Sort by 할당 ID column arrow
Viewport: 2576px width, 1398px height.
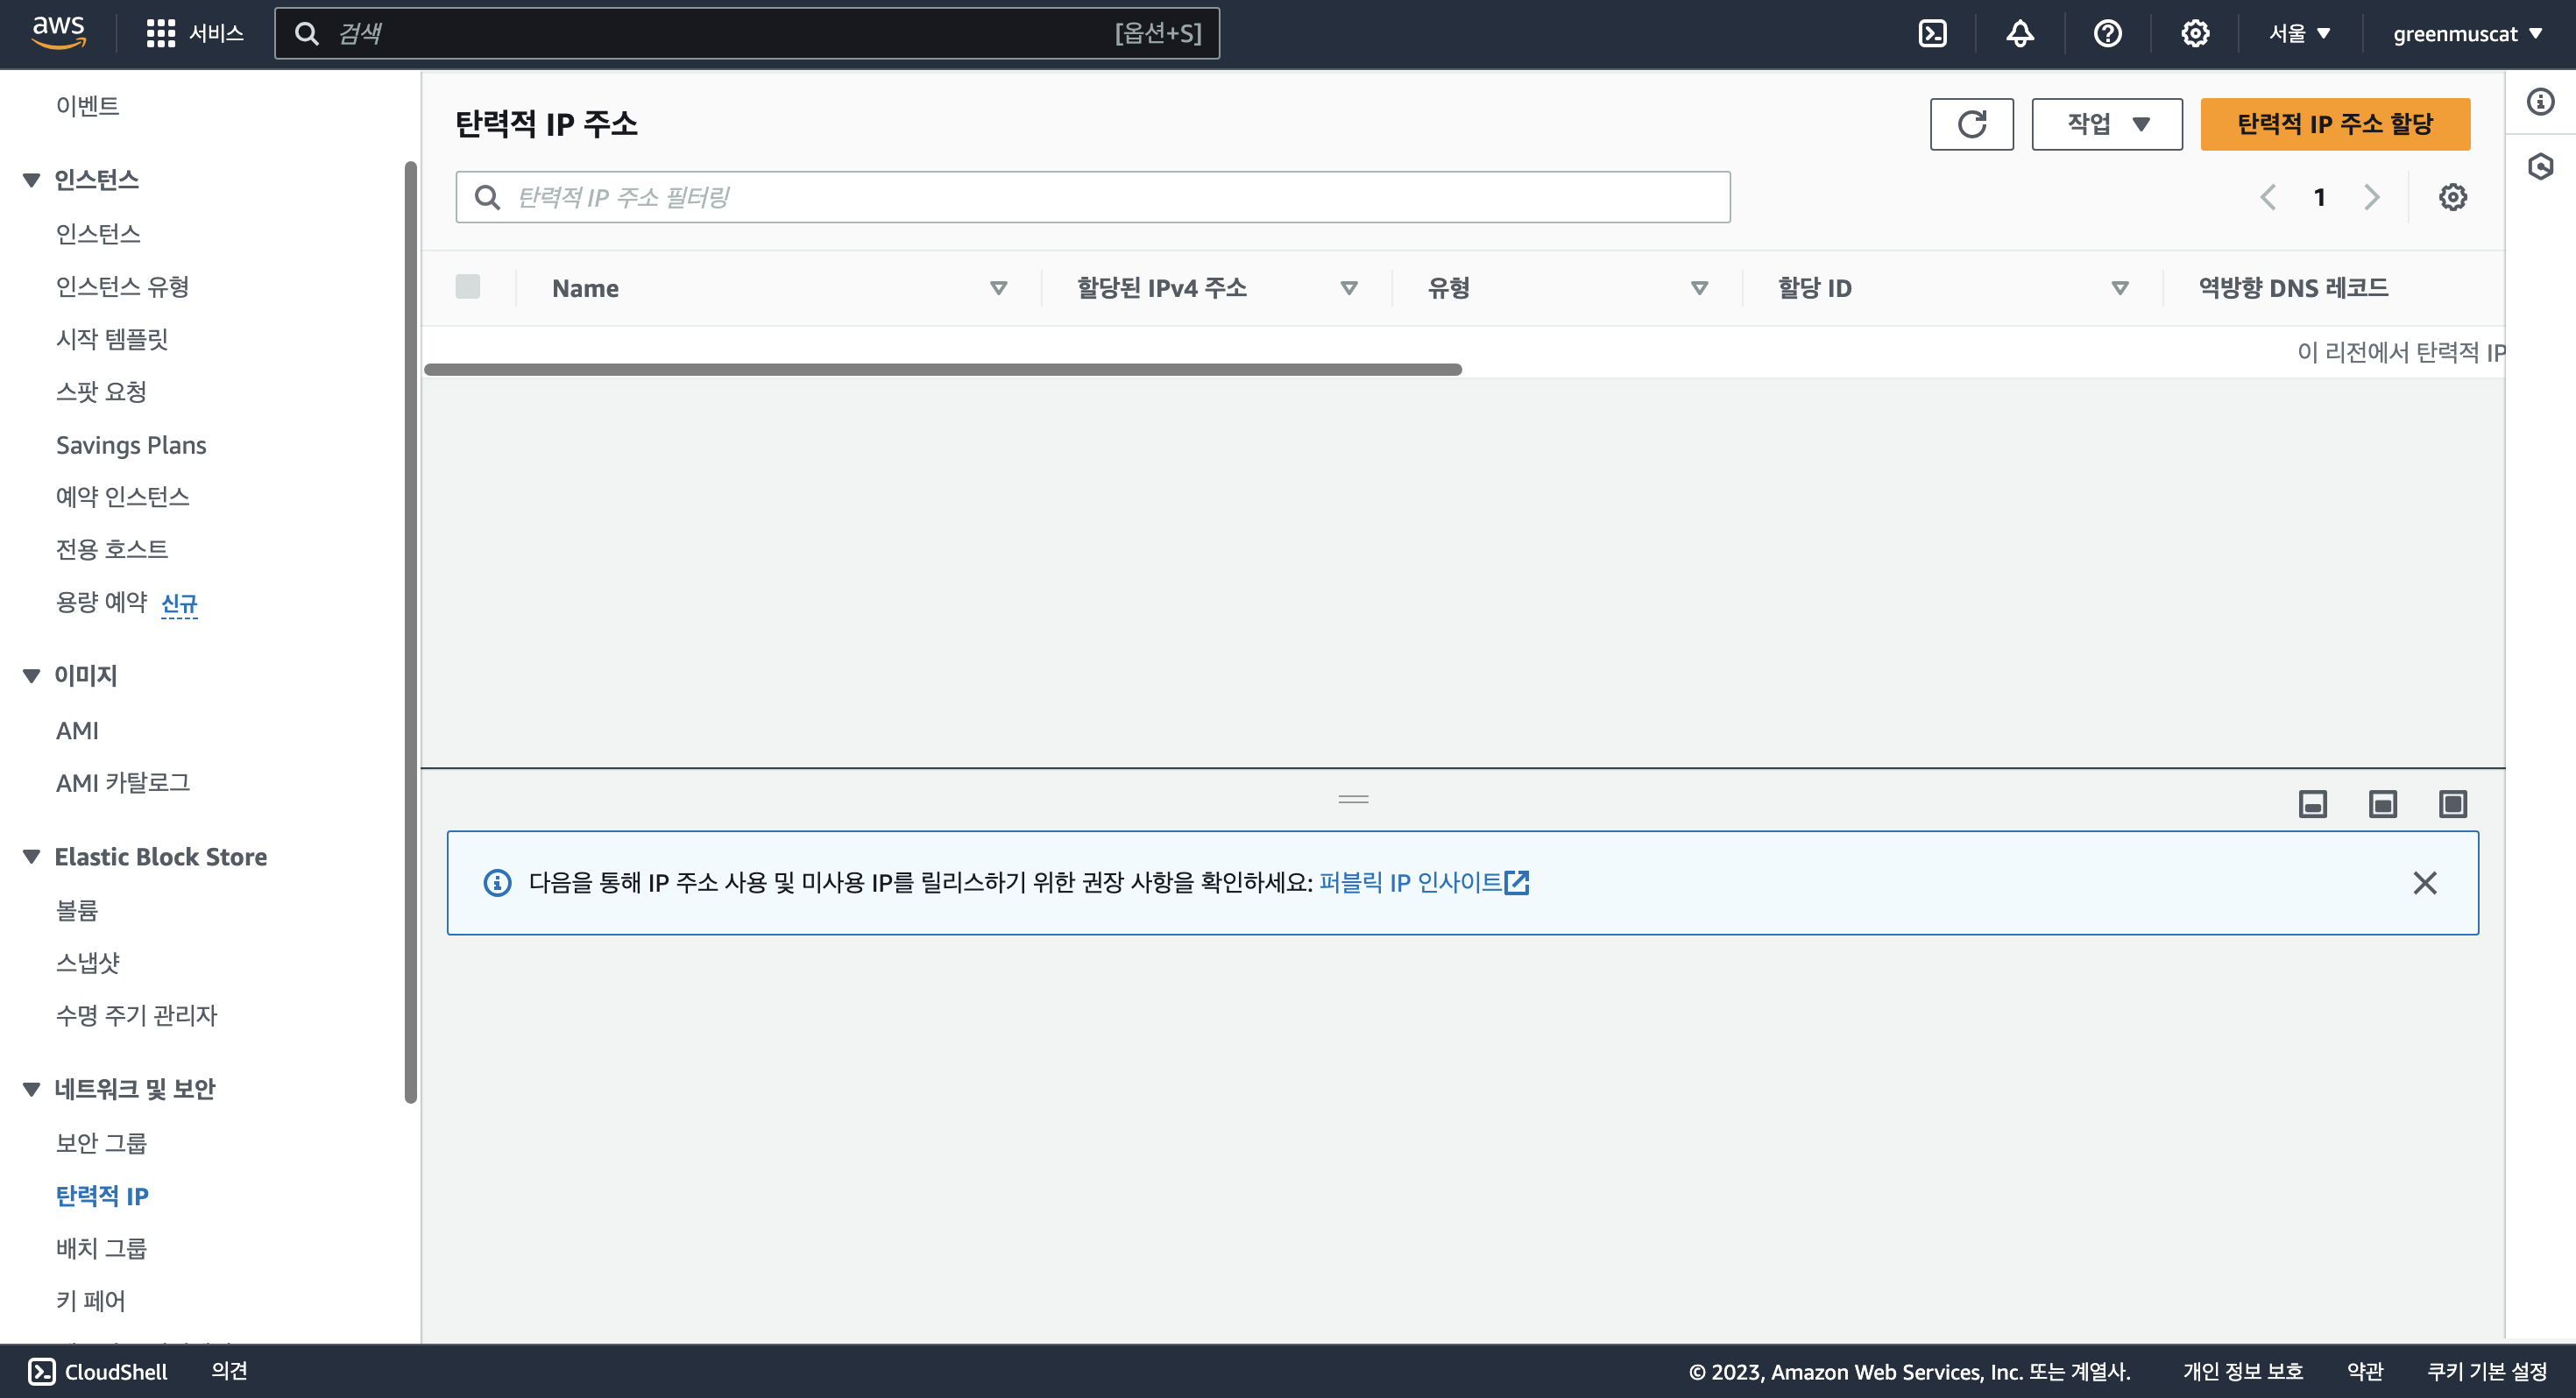2119,288
